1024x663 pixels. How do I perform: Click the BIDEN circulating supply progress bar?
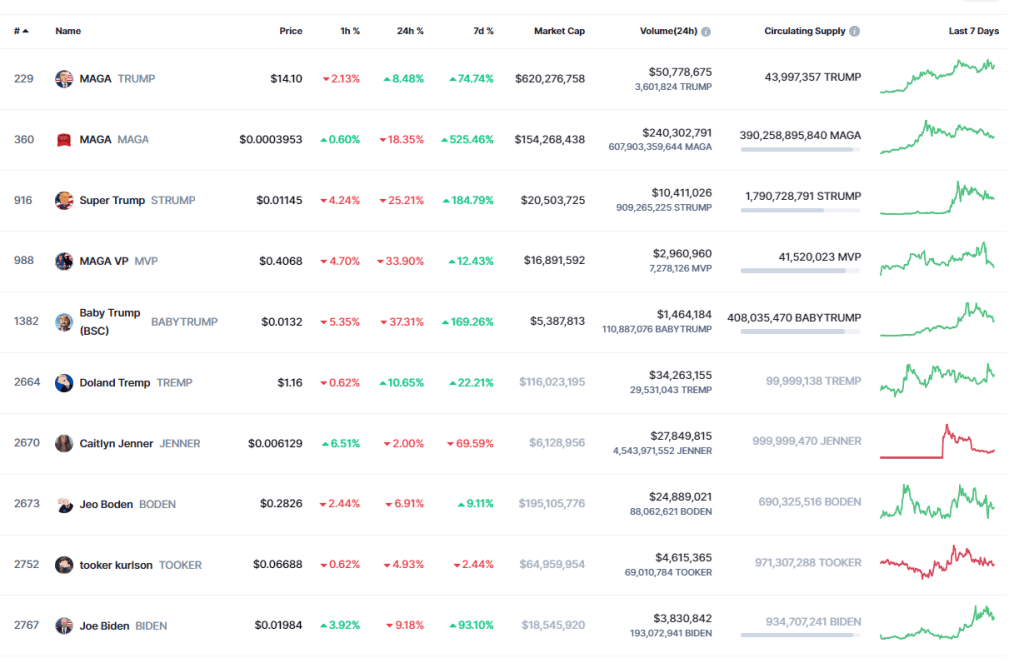point(801,635)
